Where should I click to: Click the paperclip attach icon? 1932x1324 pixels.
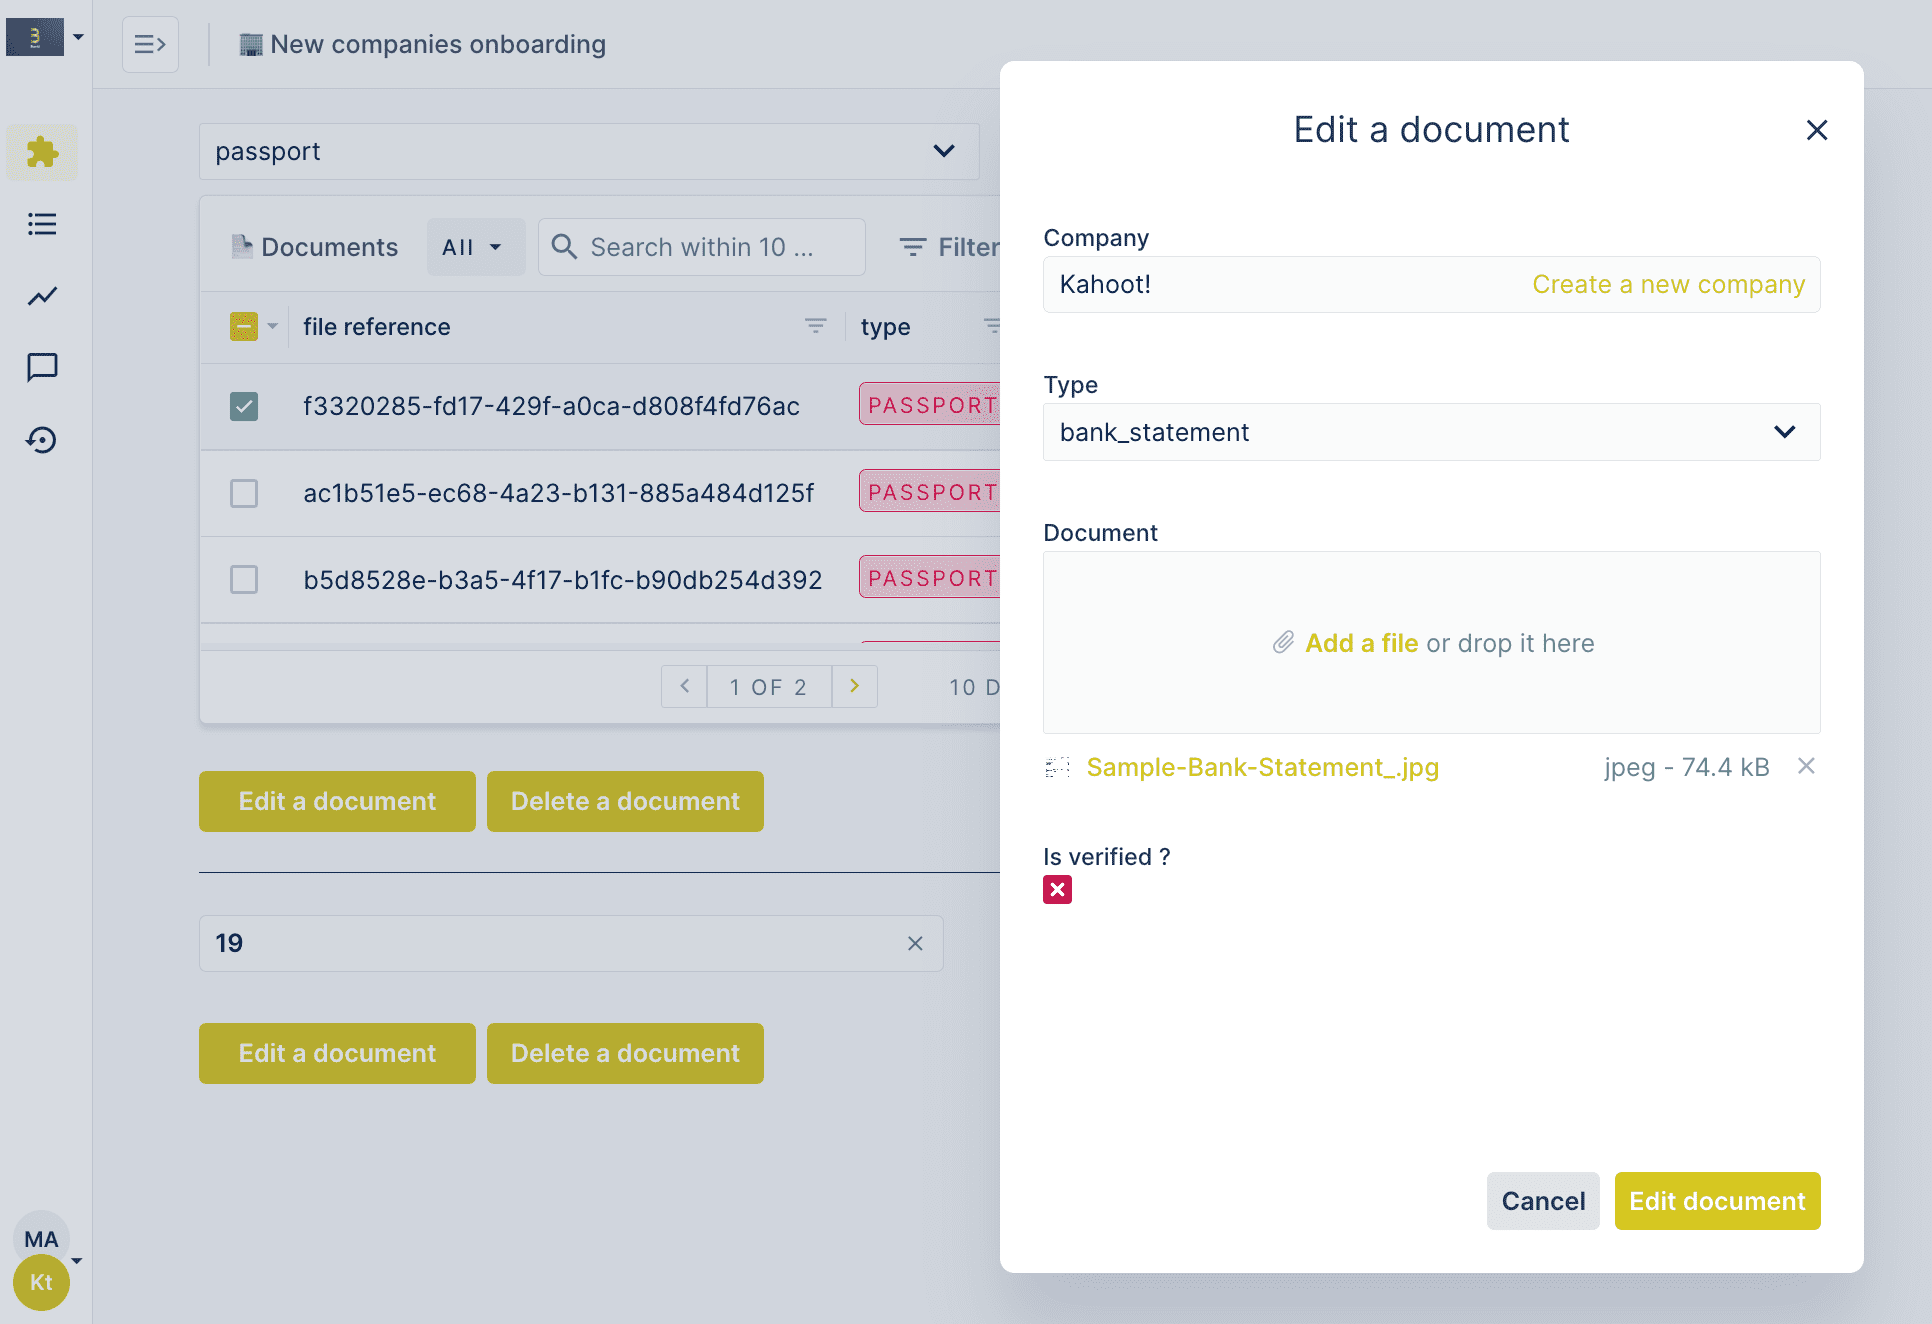[x=1283, y=643]
